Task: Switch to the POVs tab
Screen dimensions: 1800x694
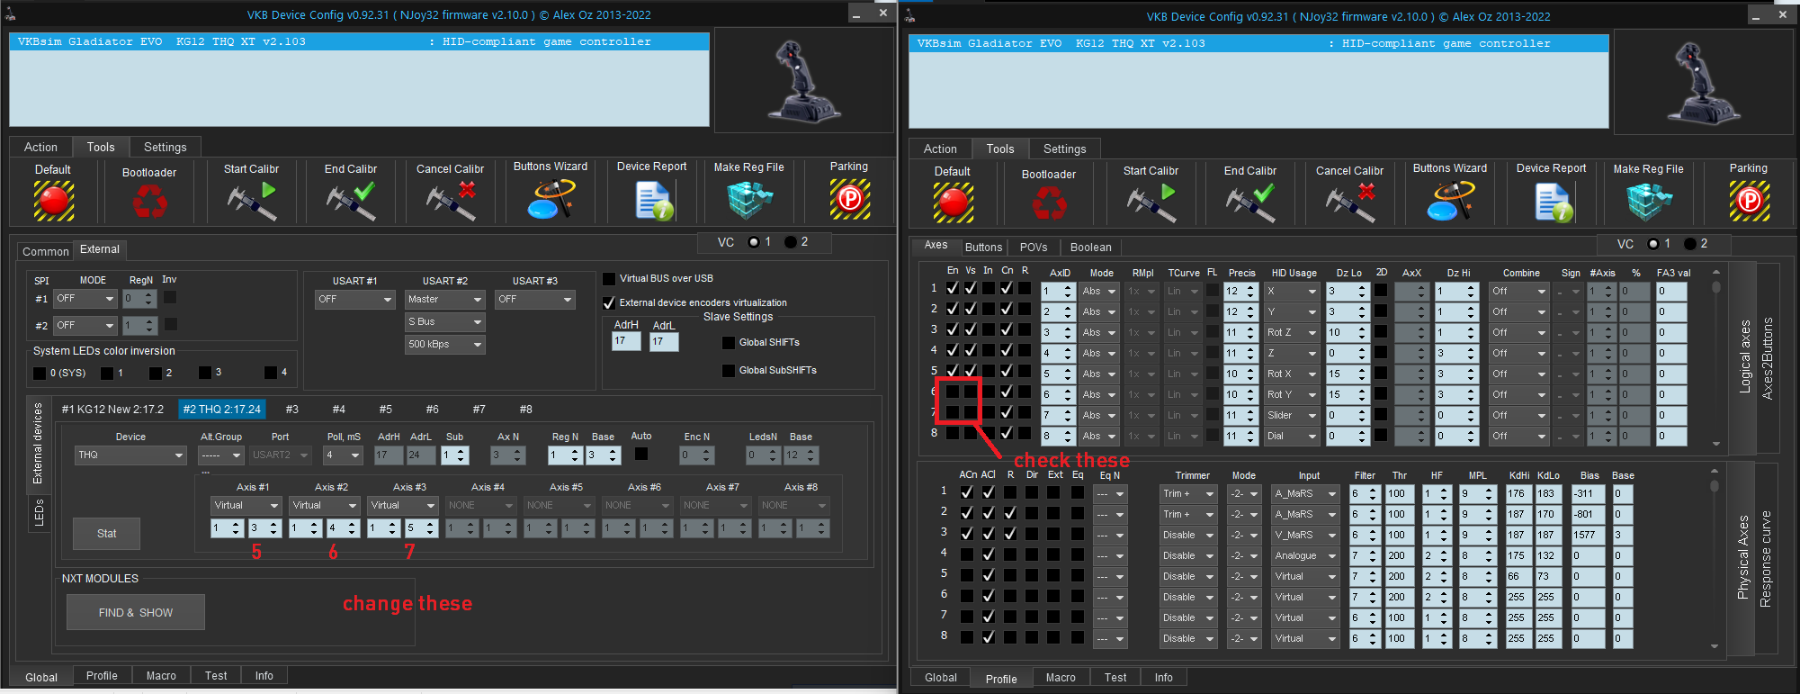Action: [x=1033, y=247]
